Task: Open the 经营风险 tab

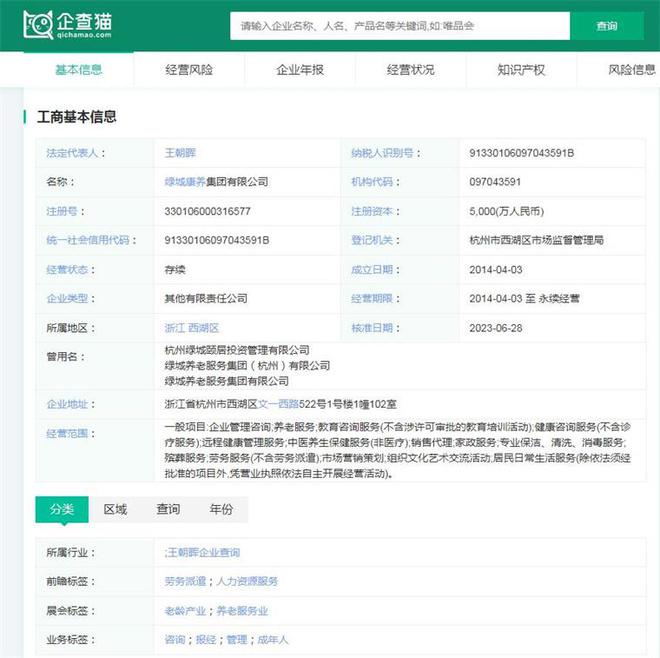Action: pyautogui.click(x=189, y=69)
